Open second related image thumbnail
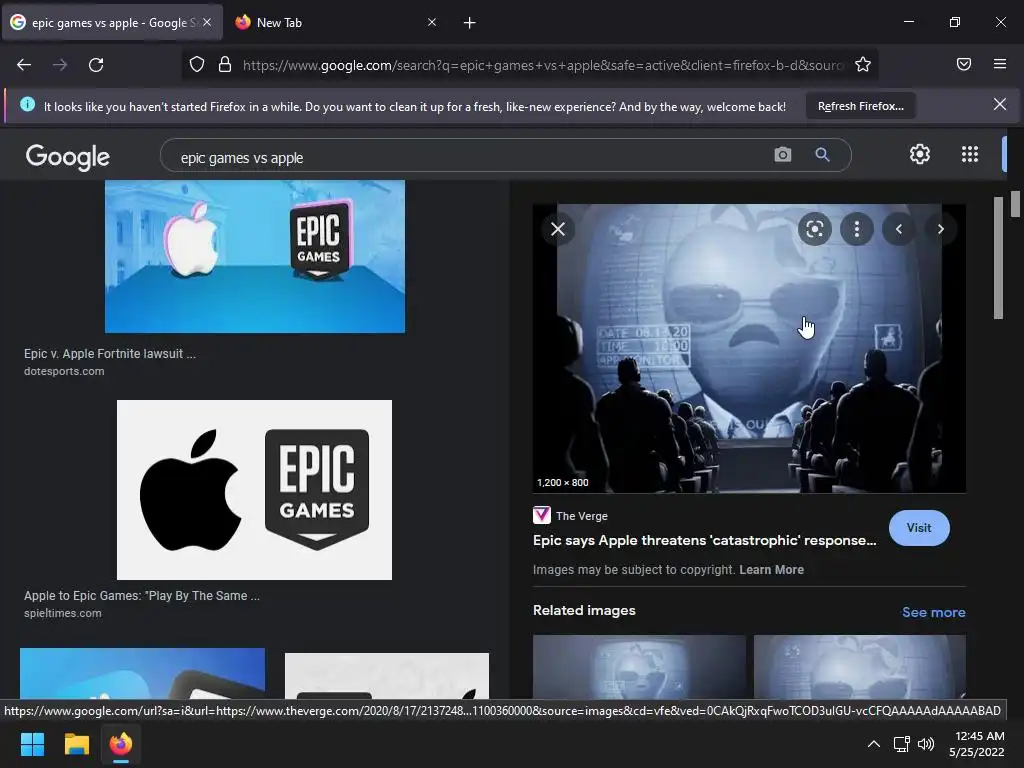 [x=859, y=667]
